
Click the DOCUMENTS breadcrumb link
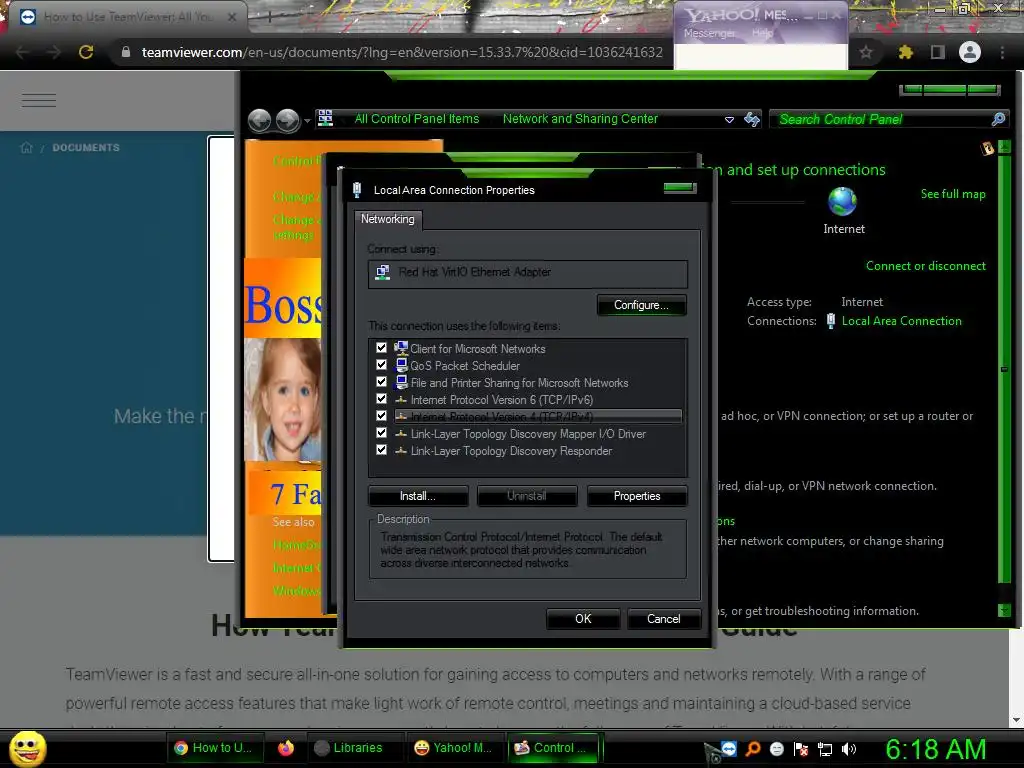86,148
